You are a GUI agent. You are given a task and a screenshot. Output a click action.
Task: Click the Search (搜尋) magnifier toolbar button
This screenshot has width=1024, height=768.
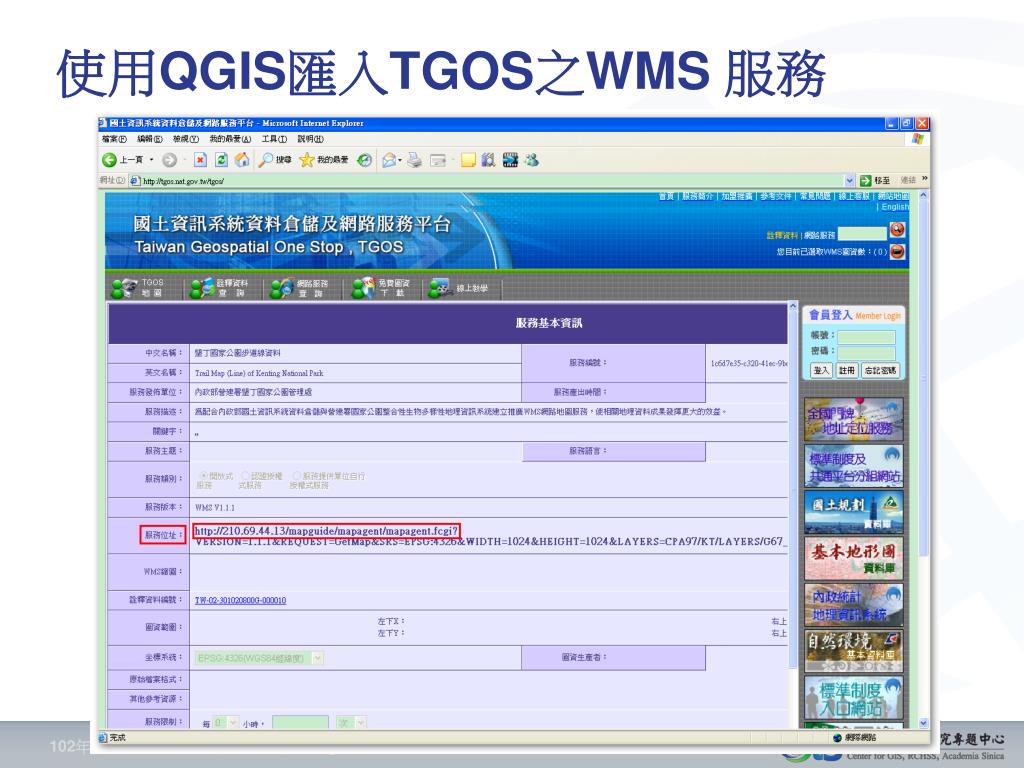275,160
